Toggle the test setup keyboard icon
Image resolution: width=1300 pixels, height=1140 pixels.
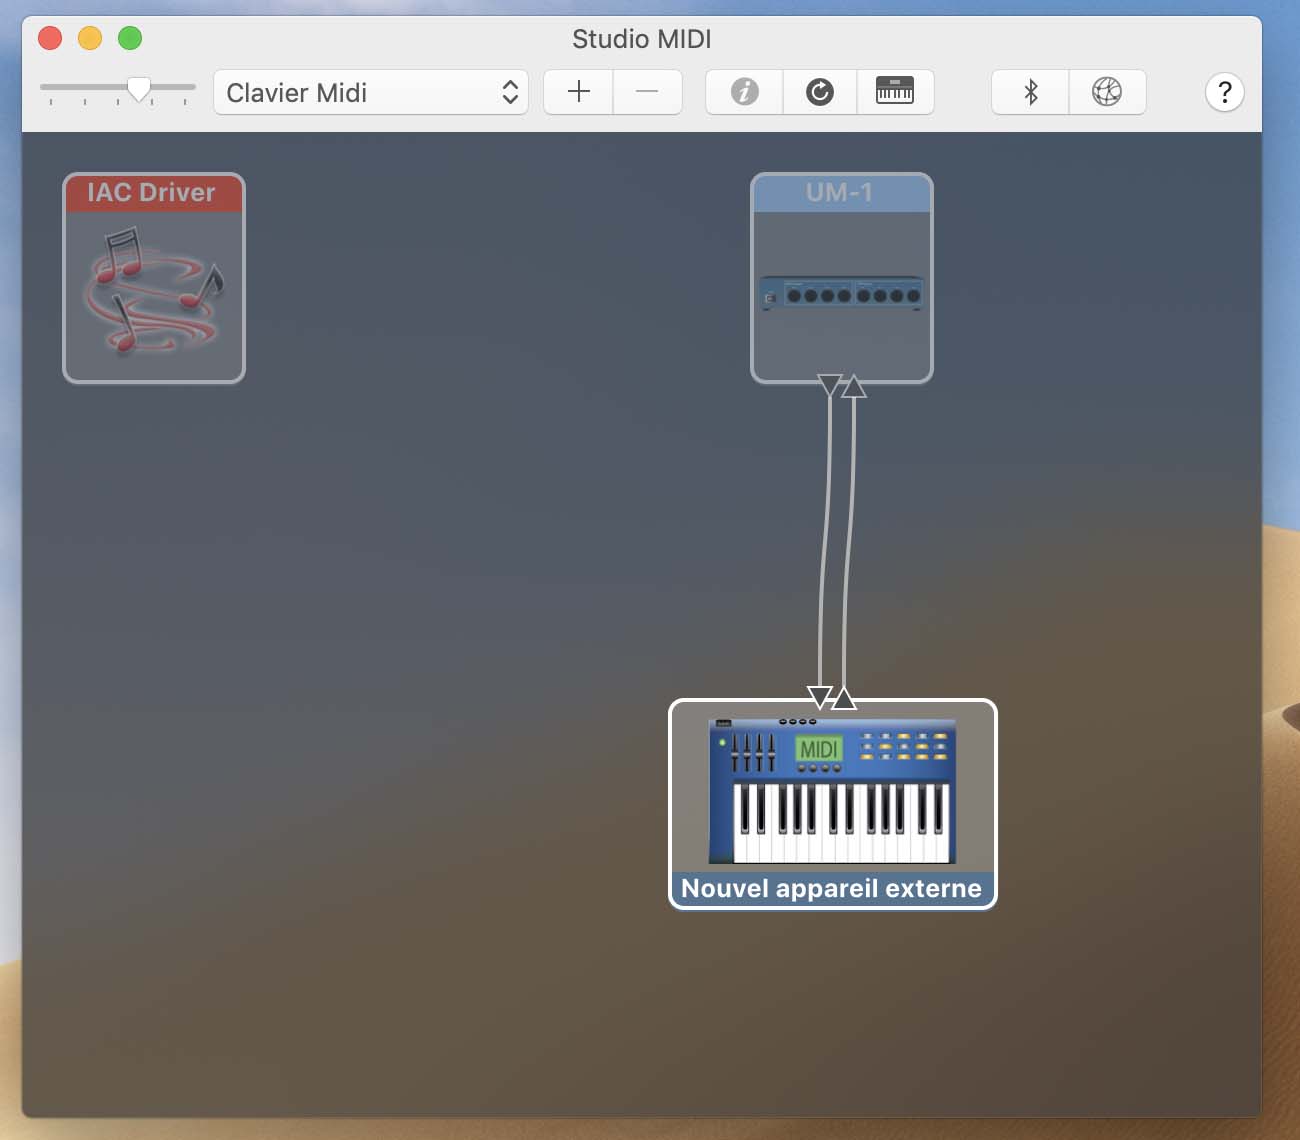coord(895,92)
